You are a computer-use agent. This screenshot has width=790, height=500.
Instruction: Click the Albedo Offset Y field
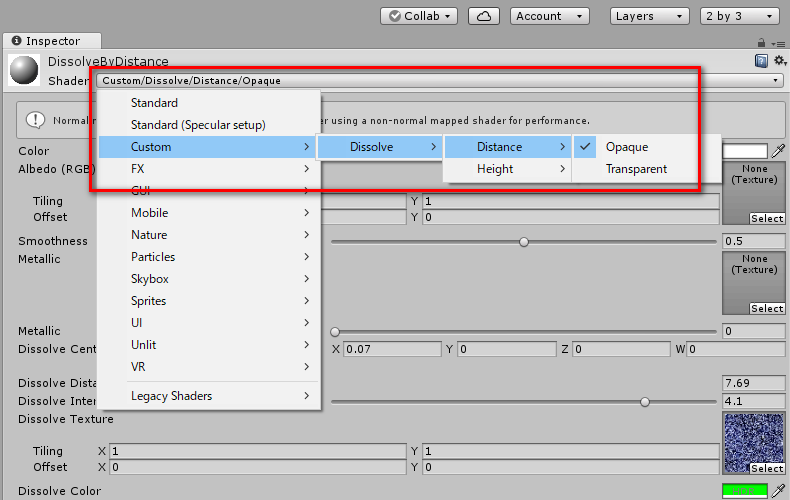click(x=571, y=217)
